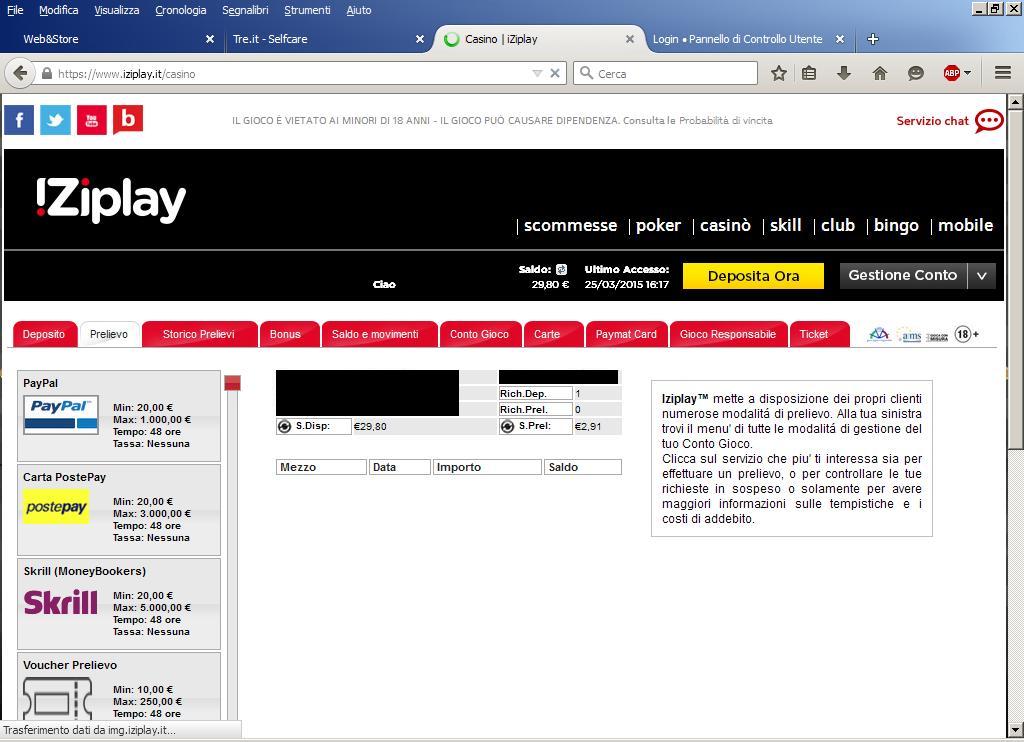
Task: Click the iZiplay logo
Action: (111, 200)
